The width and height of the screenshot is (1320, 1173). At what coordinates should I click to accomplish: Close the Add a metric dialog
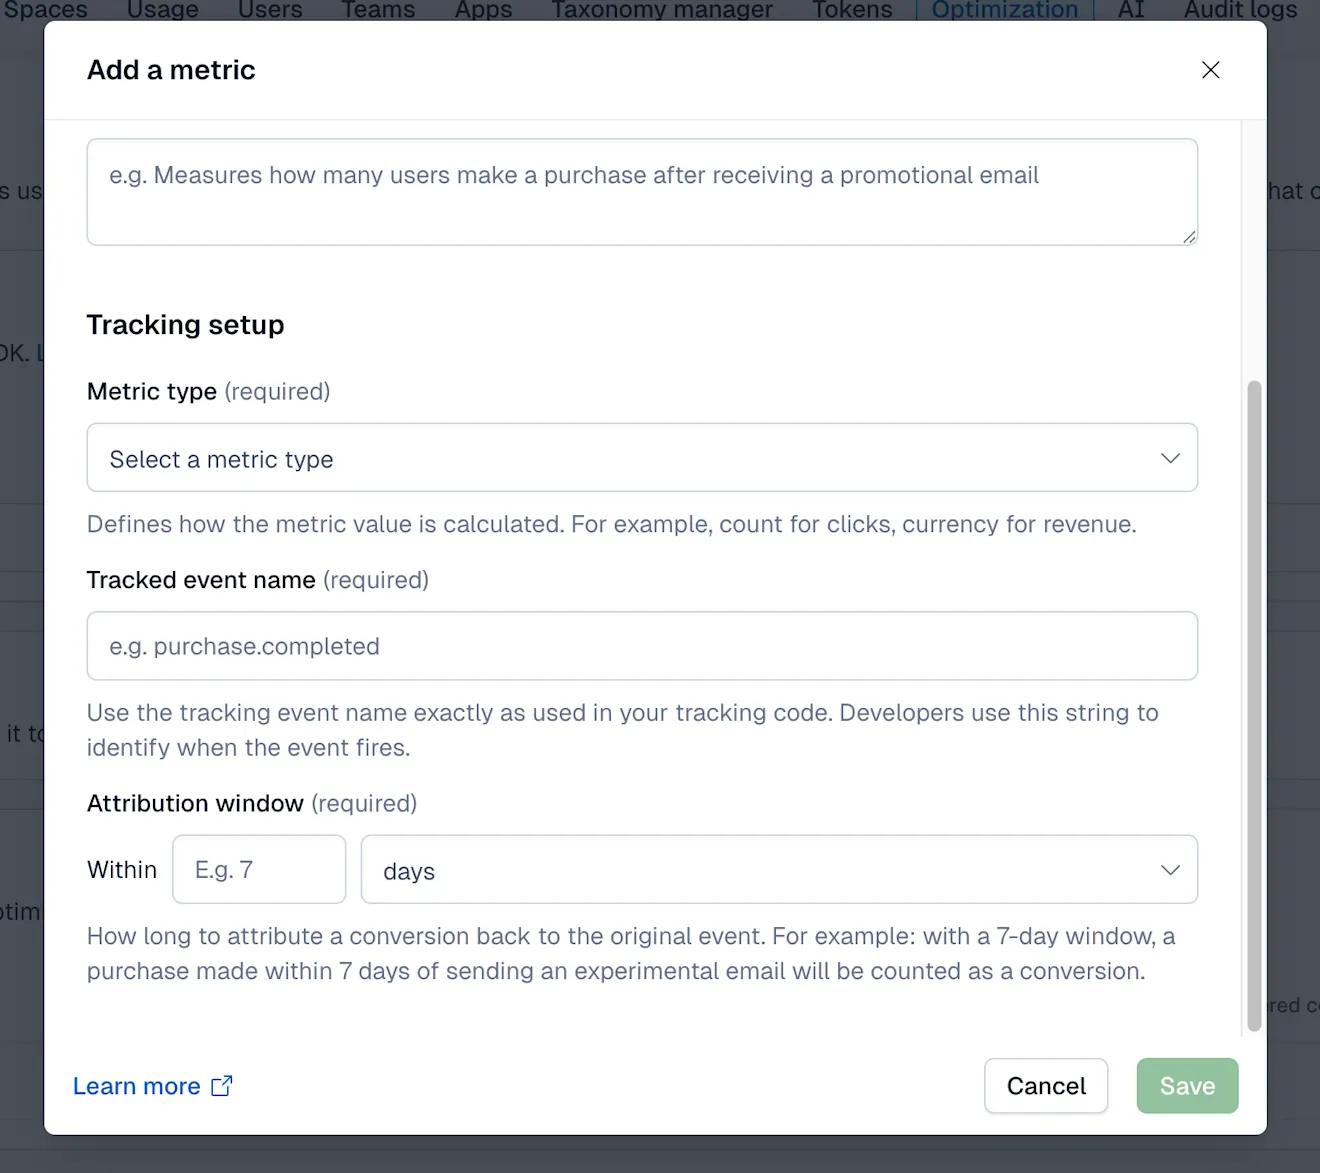pos(1210,70)
